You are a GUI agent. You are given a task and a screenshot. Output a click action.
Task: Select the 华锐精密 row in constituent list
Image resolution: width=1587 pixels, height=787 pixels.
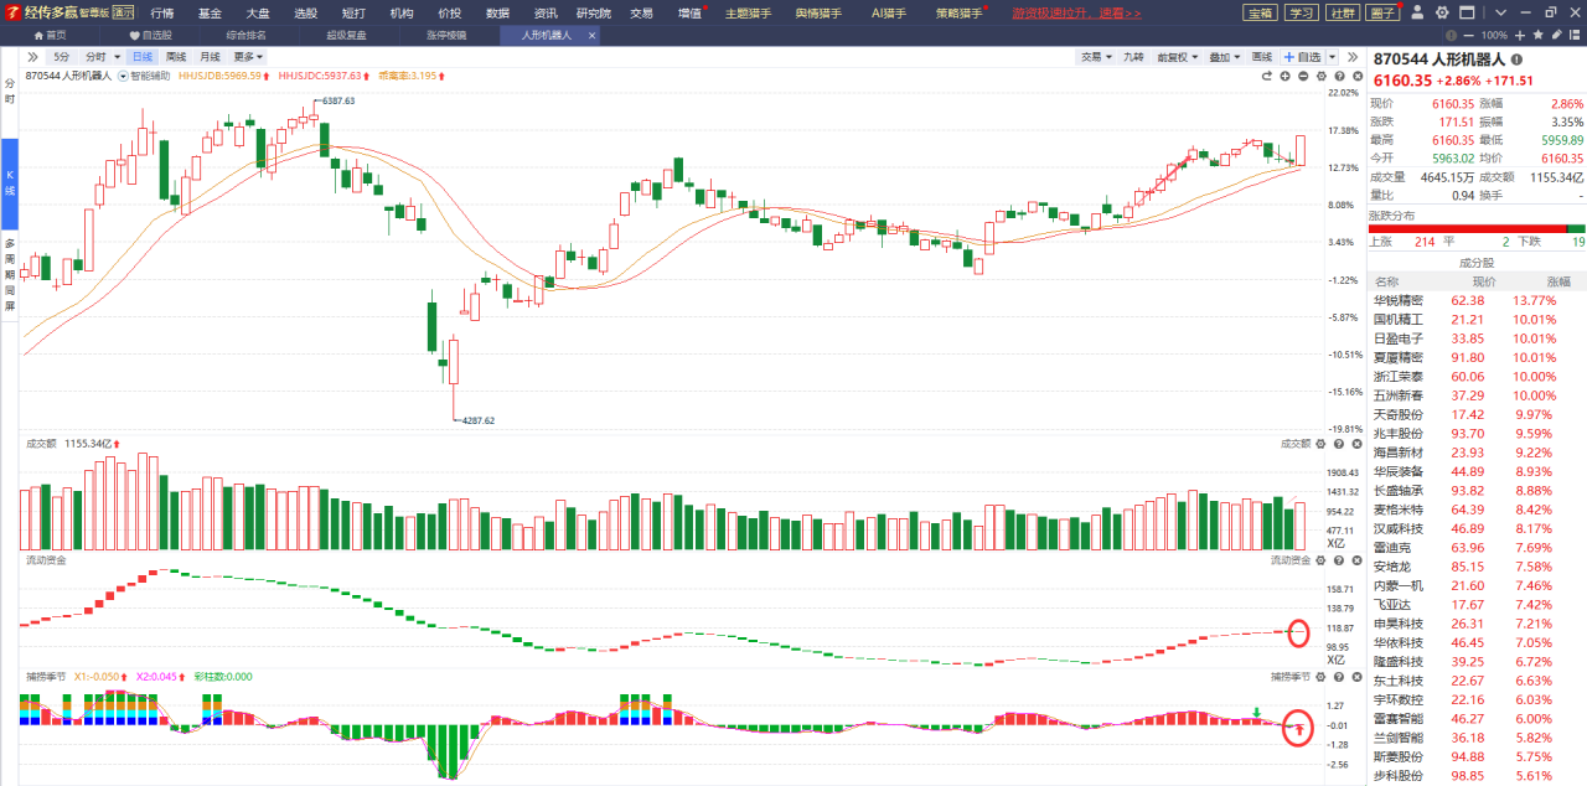coord(1476,301)
